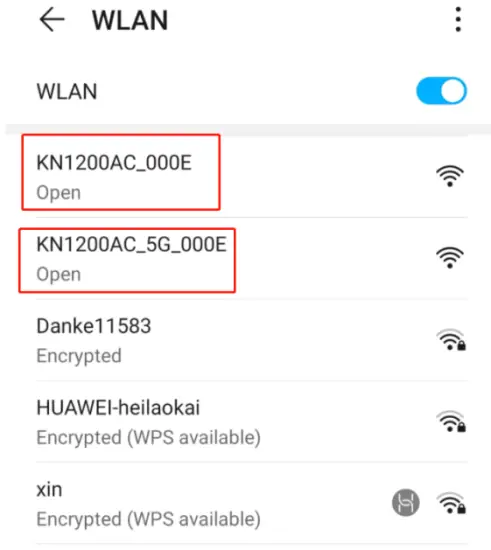The image size is (491, 550).
Task: Tap the HUAWEI-heilaokai locked Wi-Fi icon
Action: [x=451, y=421]
